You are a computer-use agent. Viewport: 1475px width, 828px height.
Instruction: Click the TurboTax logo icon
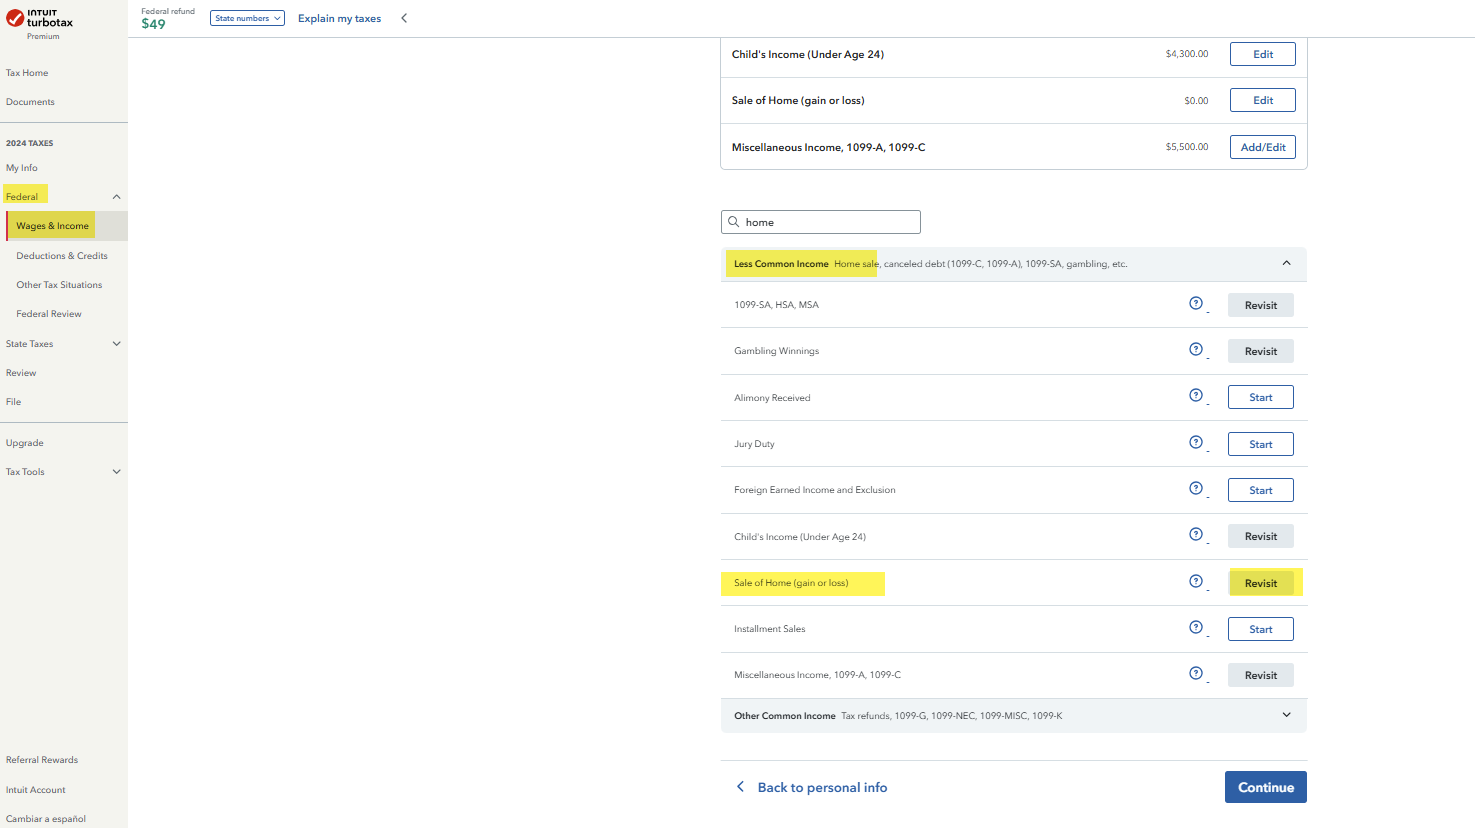pos(15,18)
